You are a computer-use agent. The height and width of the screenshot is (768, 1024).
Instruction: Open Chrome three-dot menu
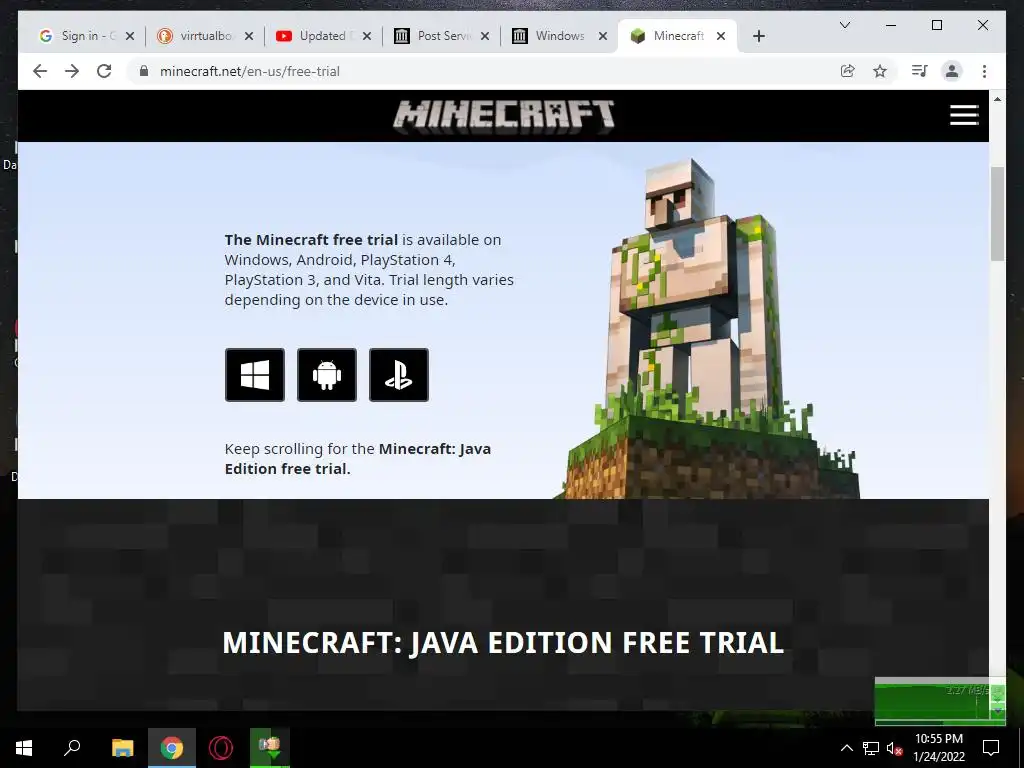point(984,71)
